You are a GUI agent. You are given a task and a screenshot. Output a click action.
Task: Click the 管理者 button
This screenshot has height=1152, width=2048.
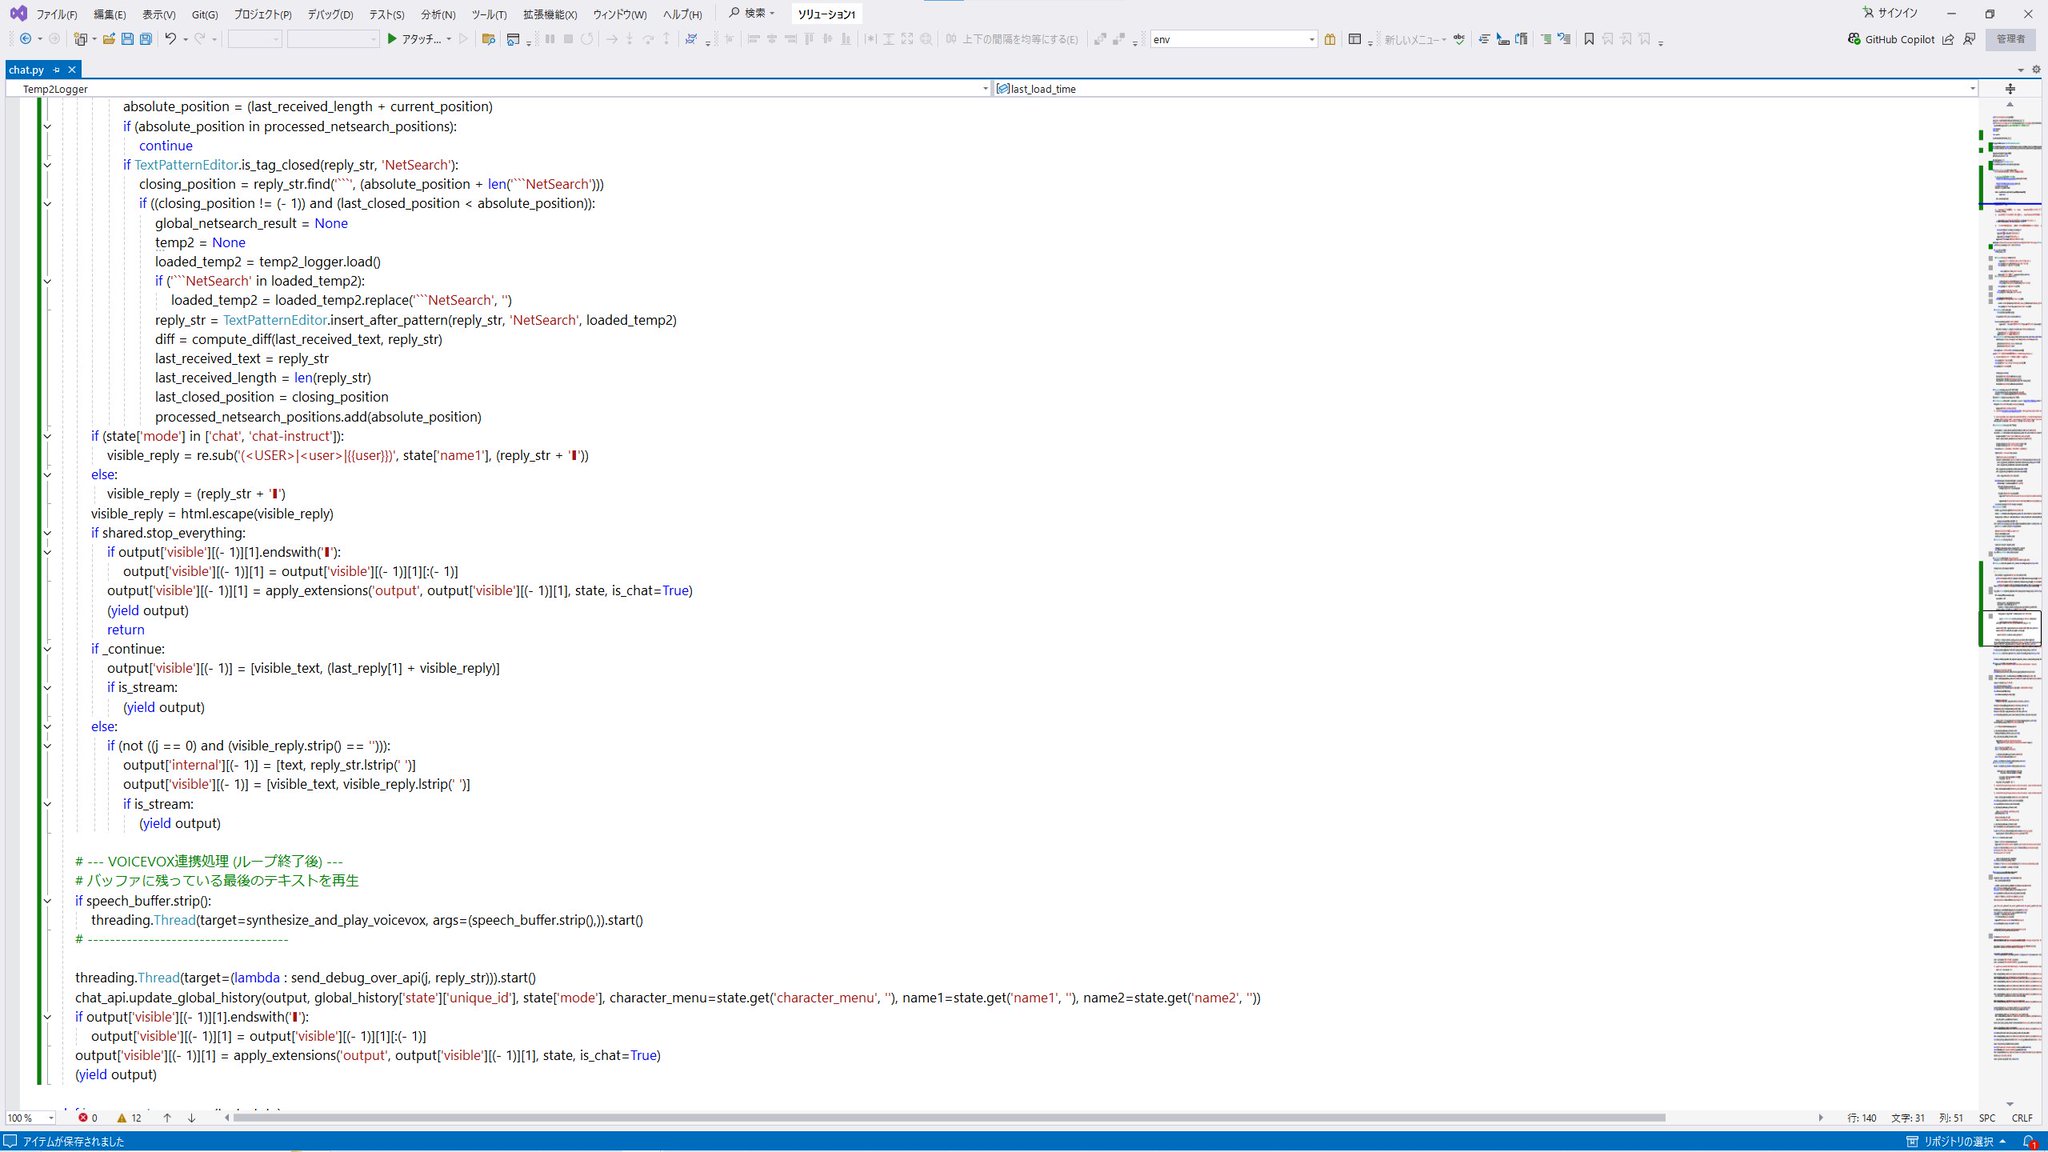tap(2011, 39)
